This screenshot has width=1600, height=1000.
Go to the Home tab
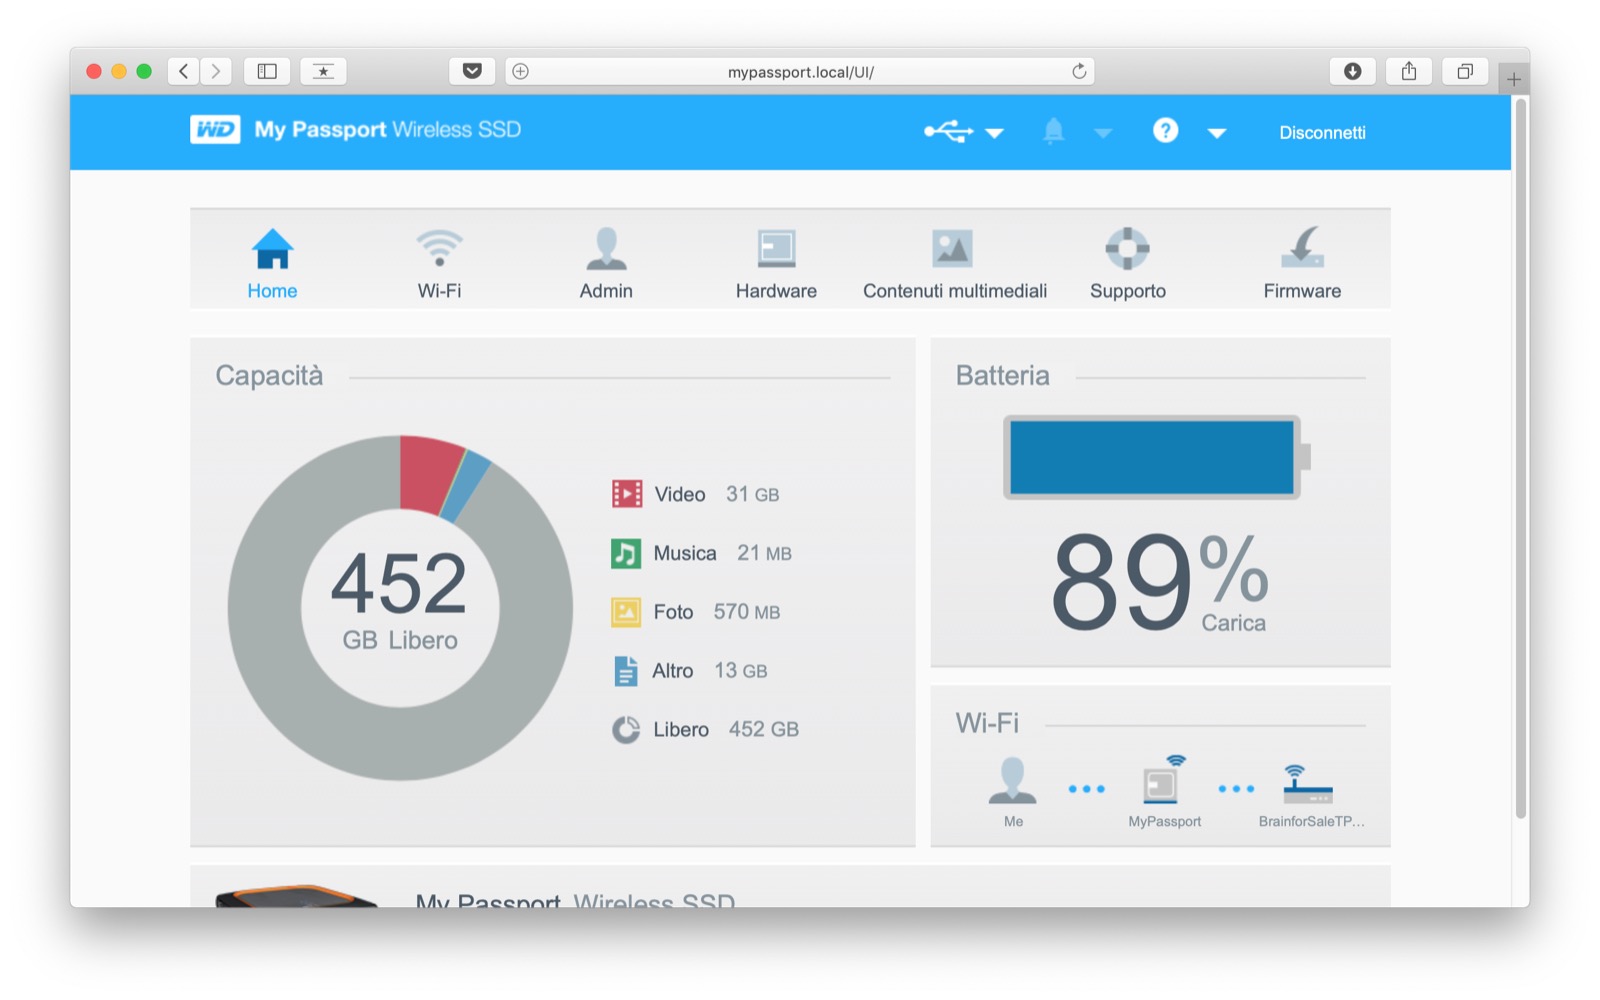[272, 263]
